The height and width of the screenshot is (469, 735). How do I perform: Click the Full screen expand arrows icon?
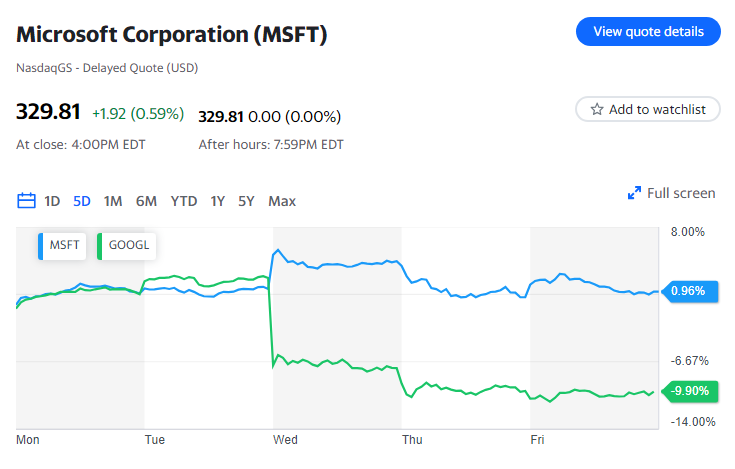tap(634, 193)
